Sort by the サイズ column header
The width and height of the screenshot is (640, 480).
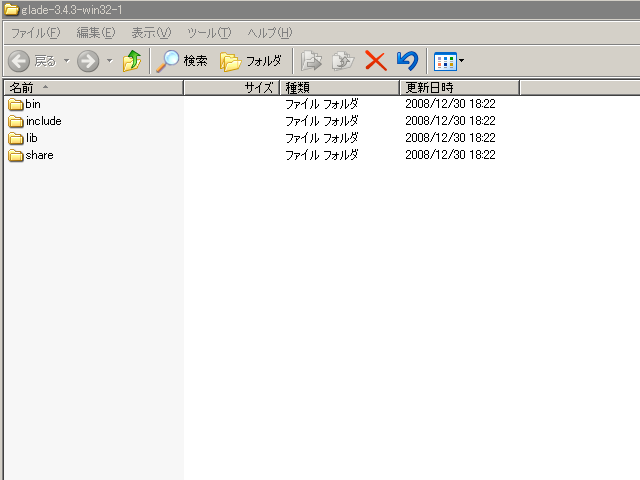click(x=231, y=88)
